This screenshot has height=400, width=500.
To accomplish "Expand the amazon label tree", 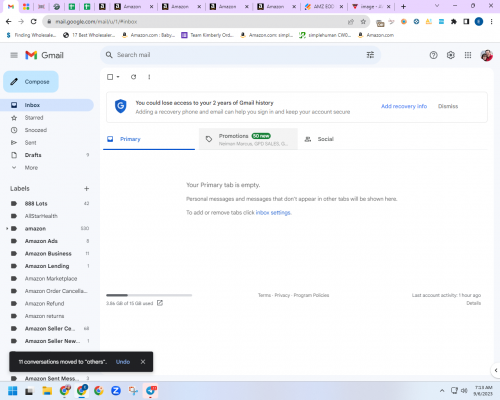I will (x=7, y=229).
